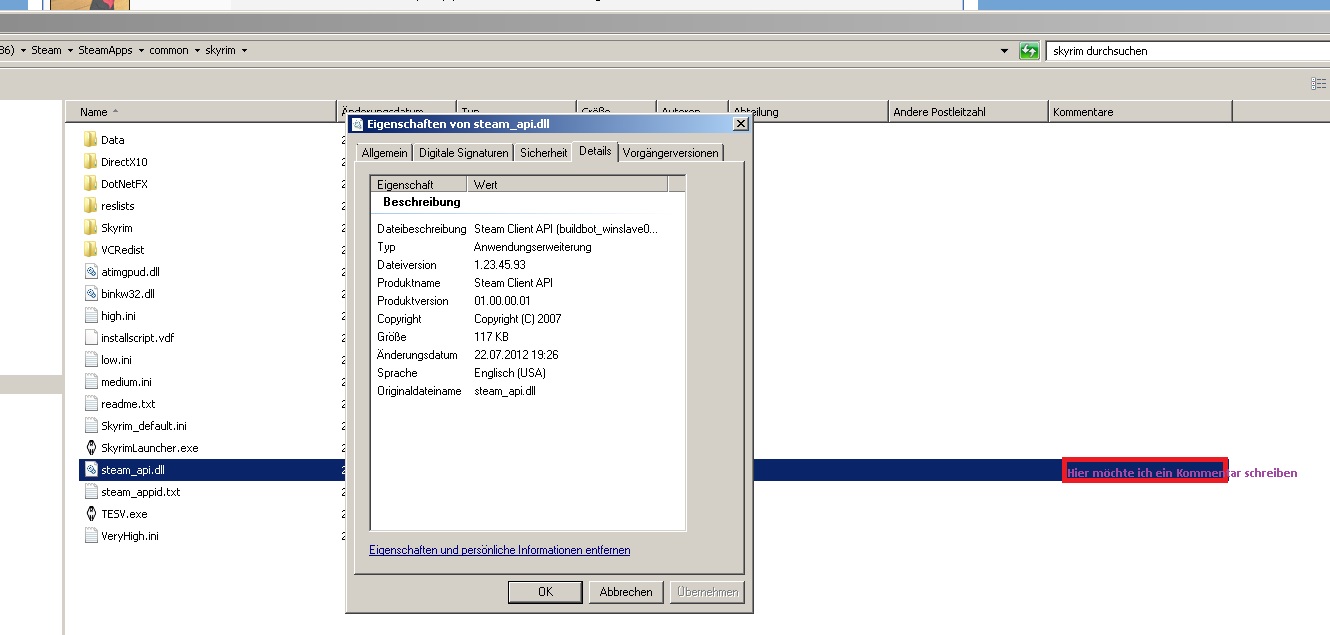Expand the skyrim breadcrumb arrow

click(x=244, y=50)
